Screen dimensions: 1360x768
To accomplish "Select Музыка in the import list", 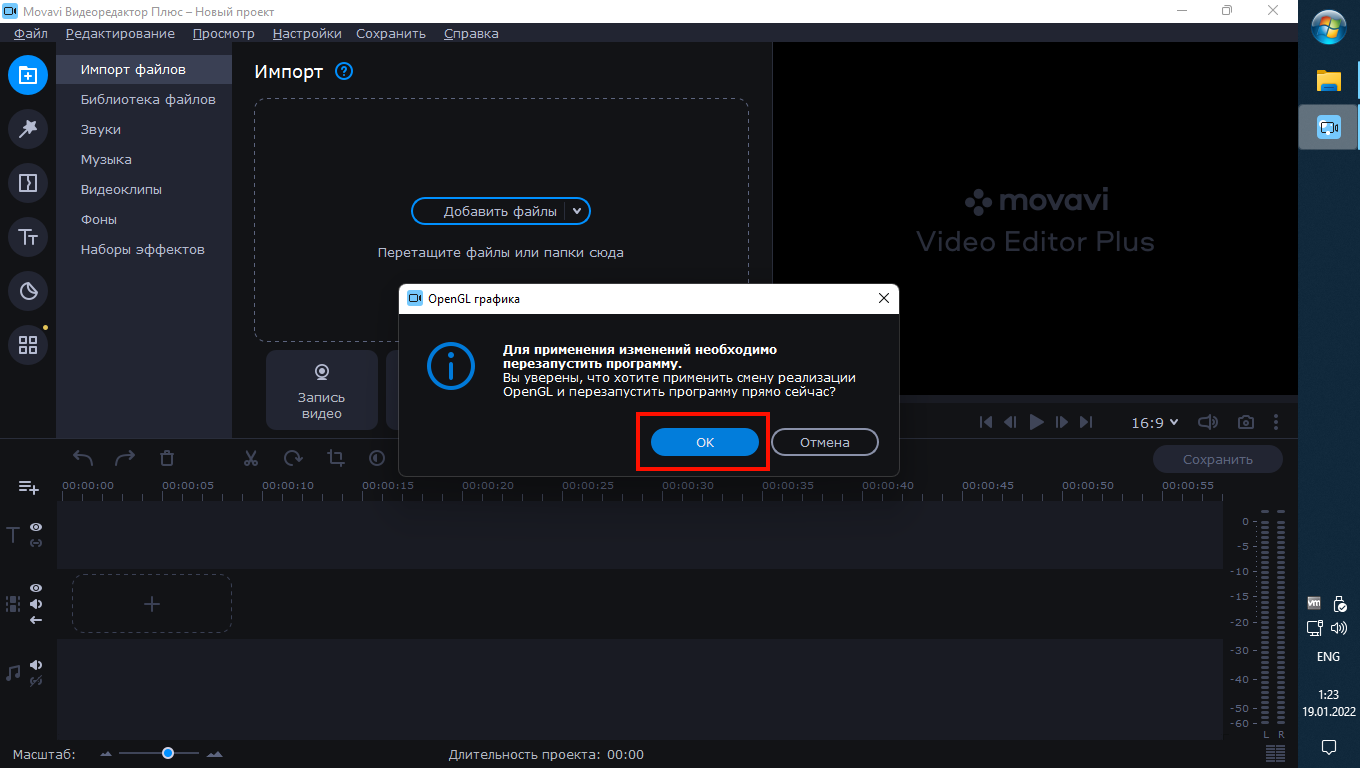I will (106, 159).
